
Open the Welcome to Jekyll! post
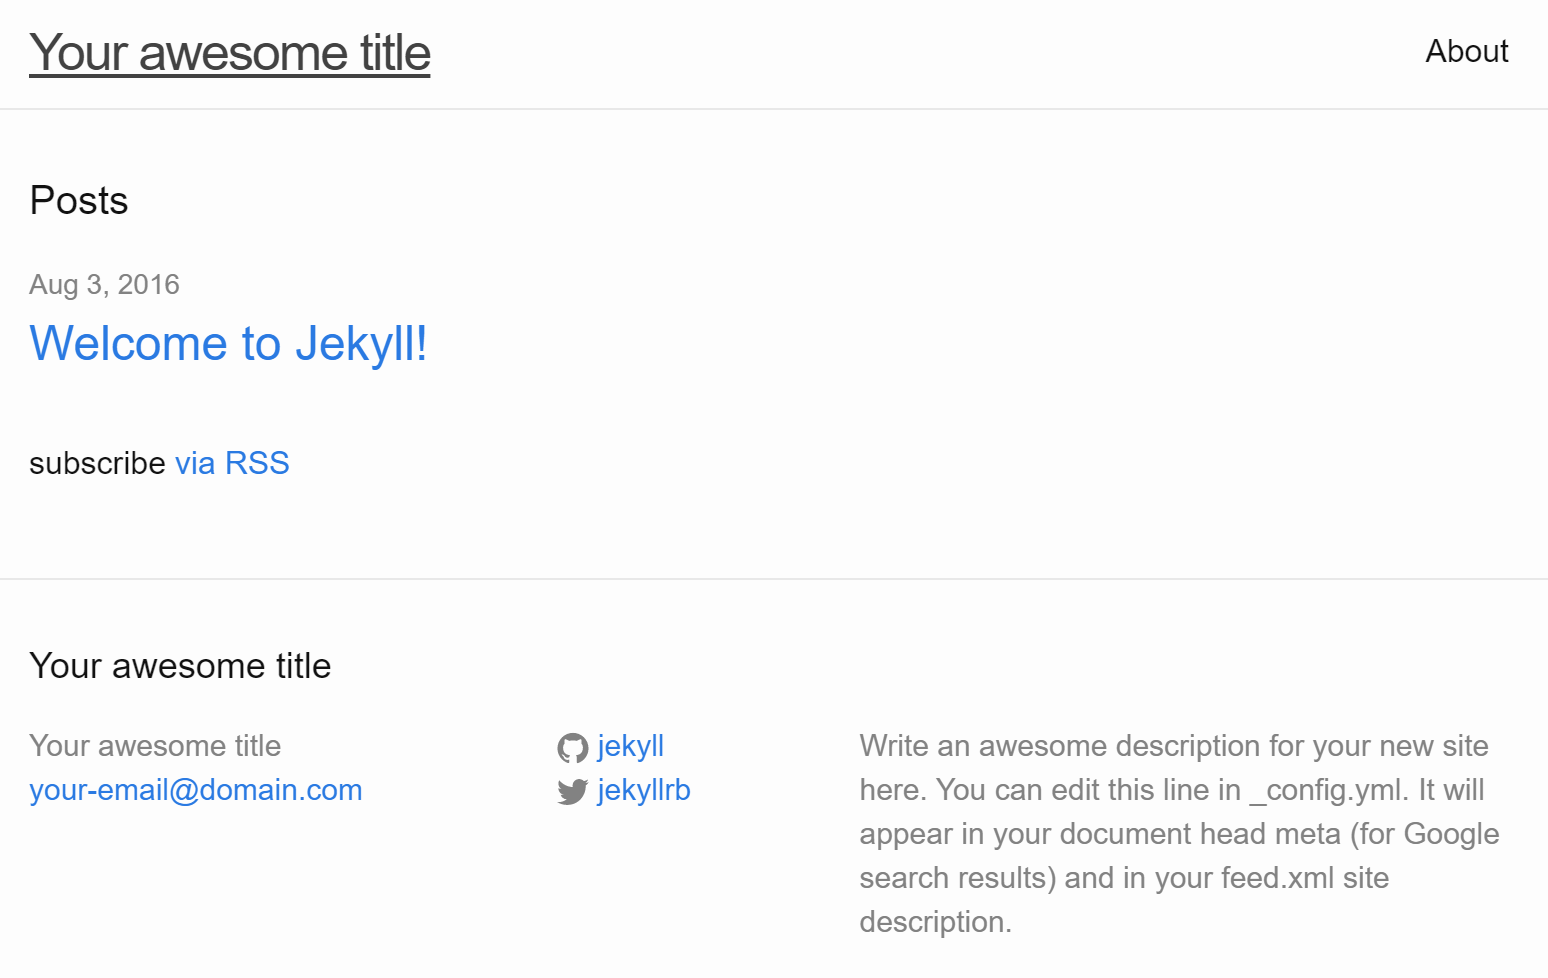tap(228, 344)
